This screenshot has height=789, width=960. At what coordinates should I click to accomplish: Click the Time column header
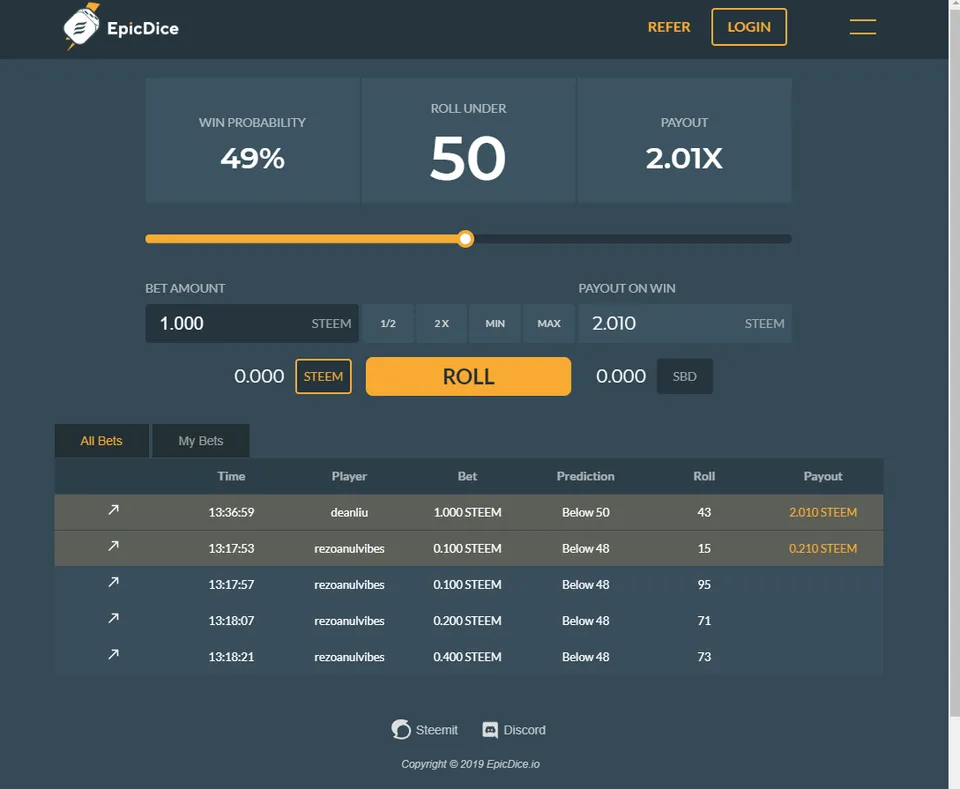(x=231, y=476)
